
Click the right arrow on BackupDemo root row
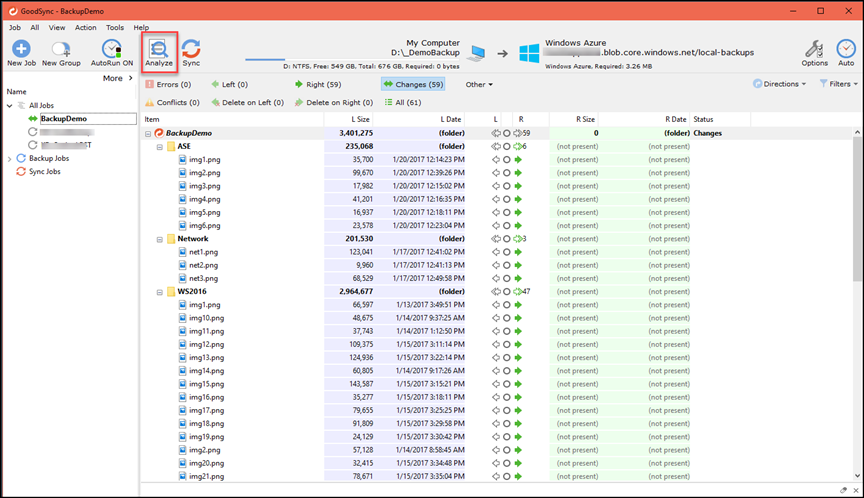[518, 133]
